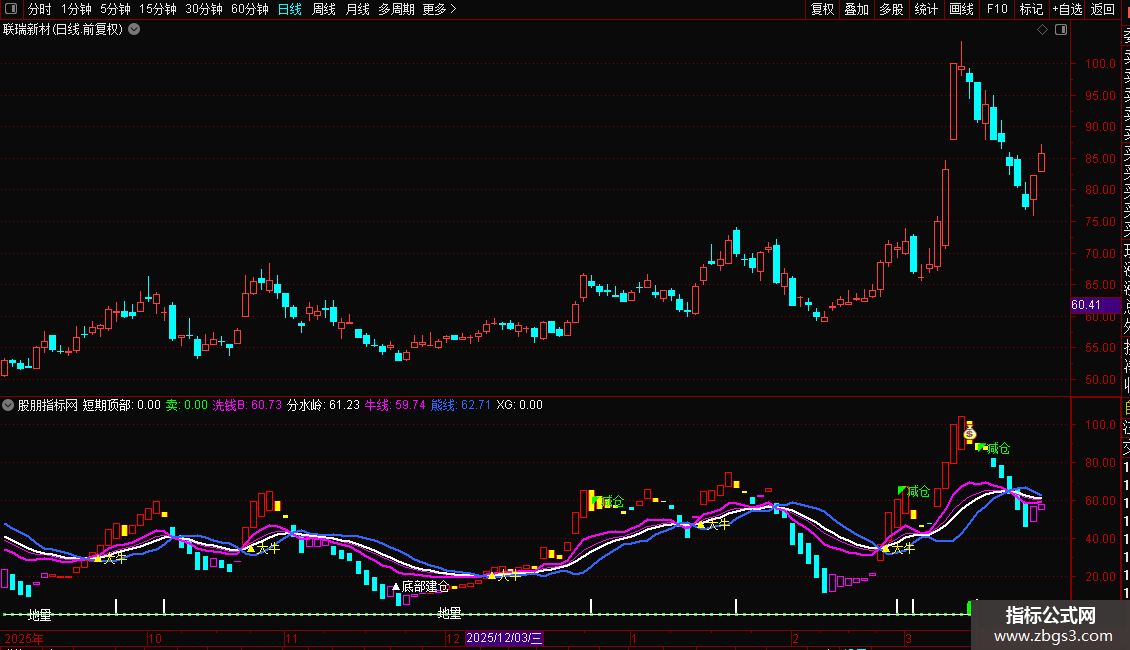This screenshot has width=1130, height=650.
Task: Expand the 股朋指标网 indicator dropdown icon
Action: [x=8, y=405]
